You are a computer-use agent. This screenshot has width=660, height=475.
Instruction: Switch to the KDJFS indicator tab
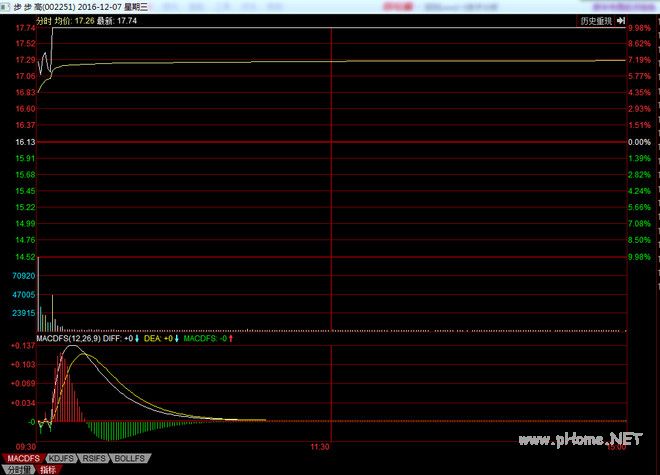(x=61, y=458)
